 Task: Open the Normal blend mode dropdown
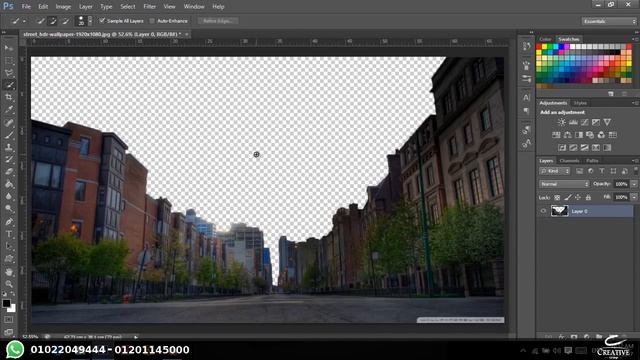tap(564, 184)
